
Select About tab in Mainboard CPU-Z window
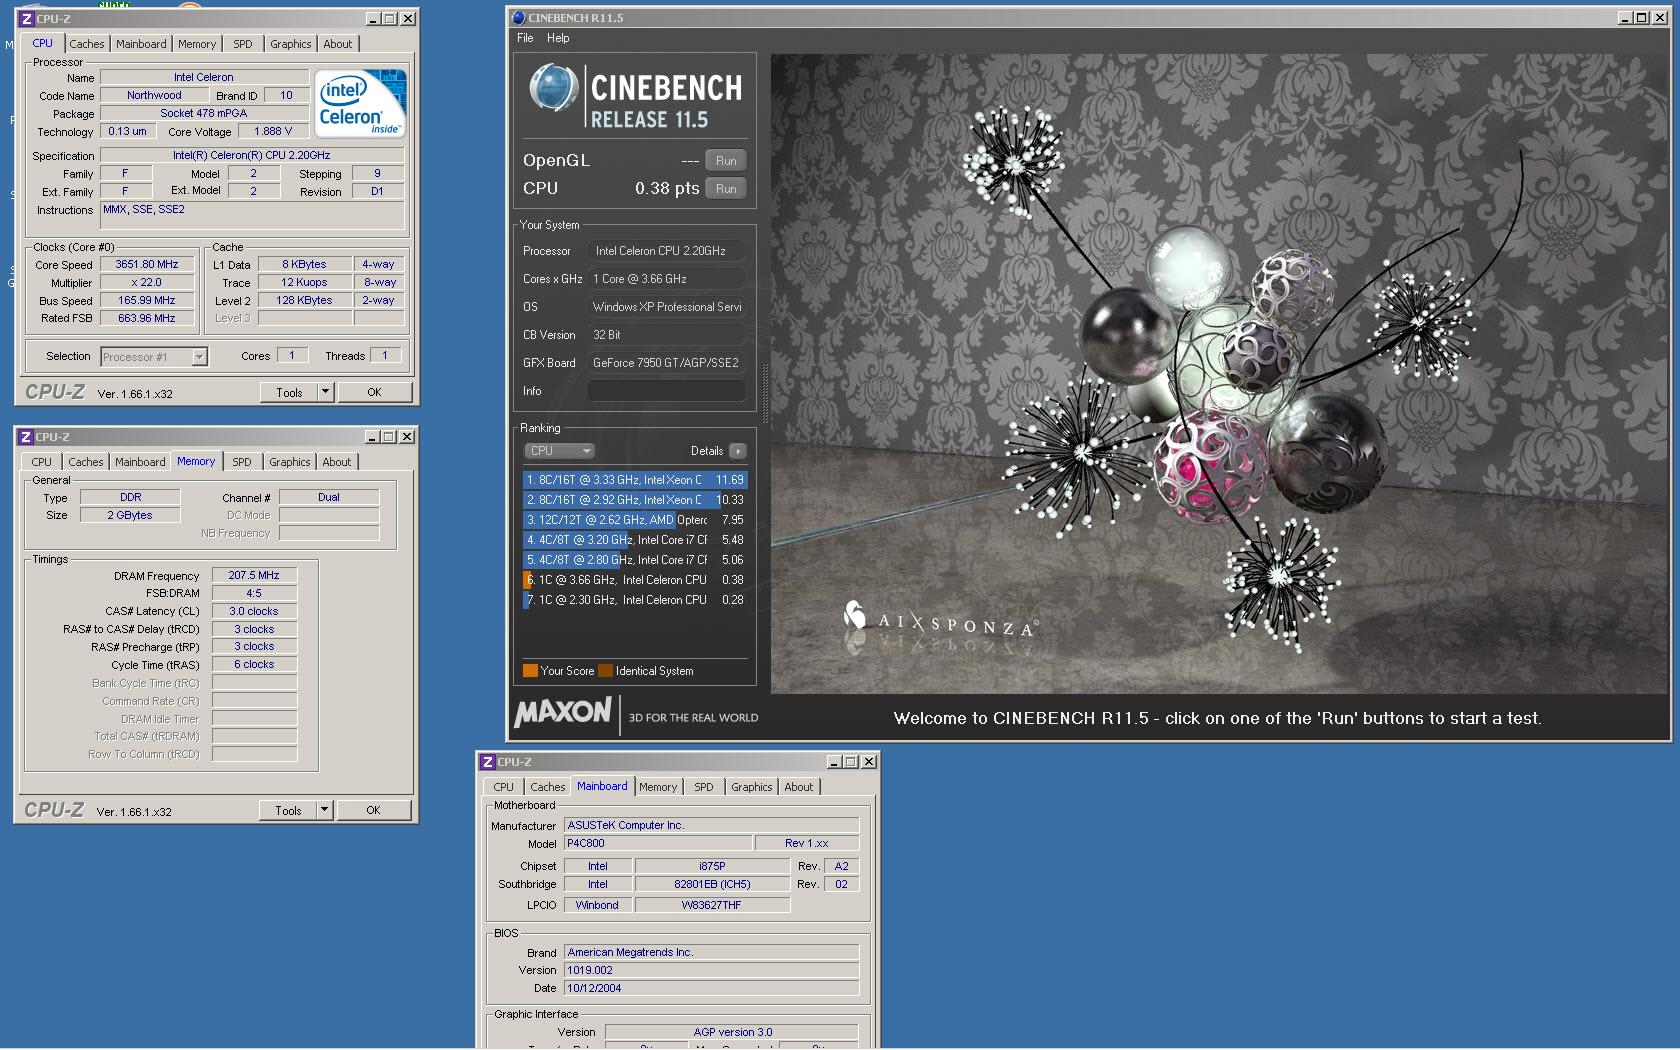coord(799,787)
